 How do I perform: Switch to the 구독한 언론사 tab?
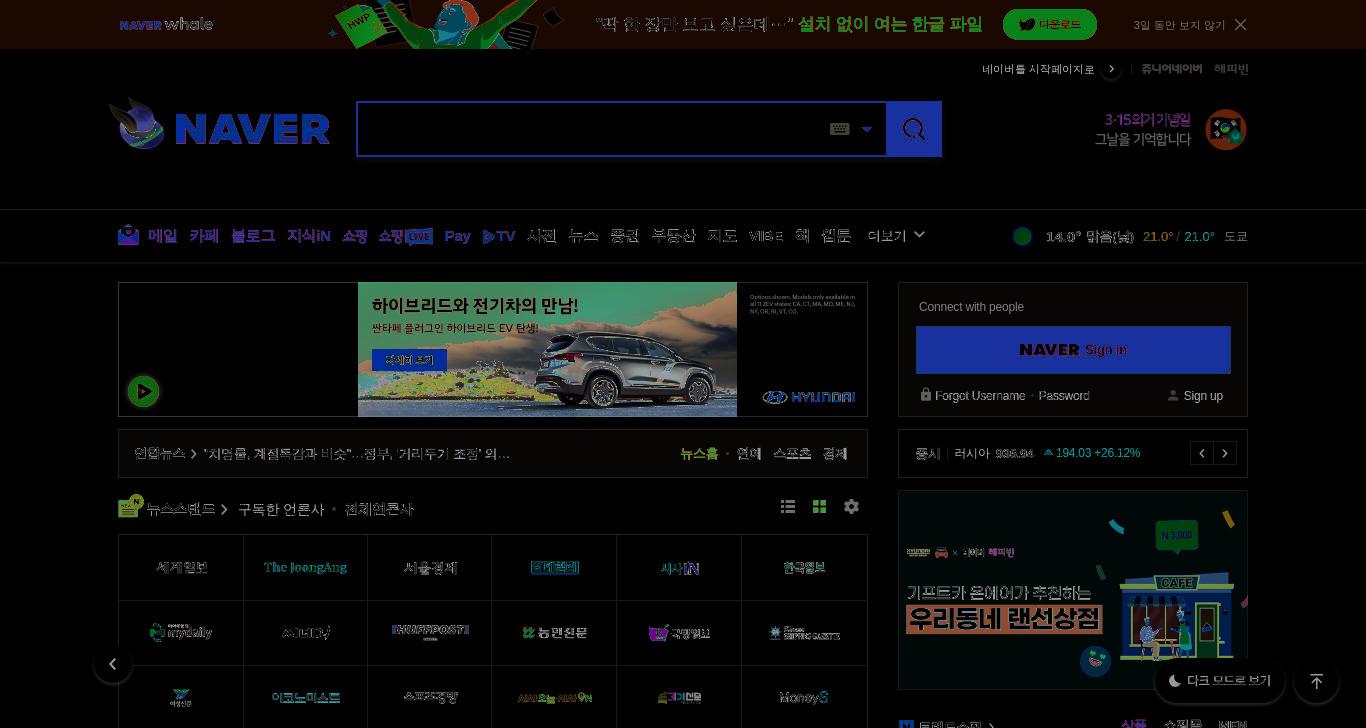[281, 509]
